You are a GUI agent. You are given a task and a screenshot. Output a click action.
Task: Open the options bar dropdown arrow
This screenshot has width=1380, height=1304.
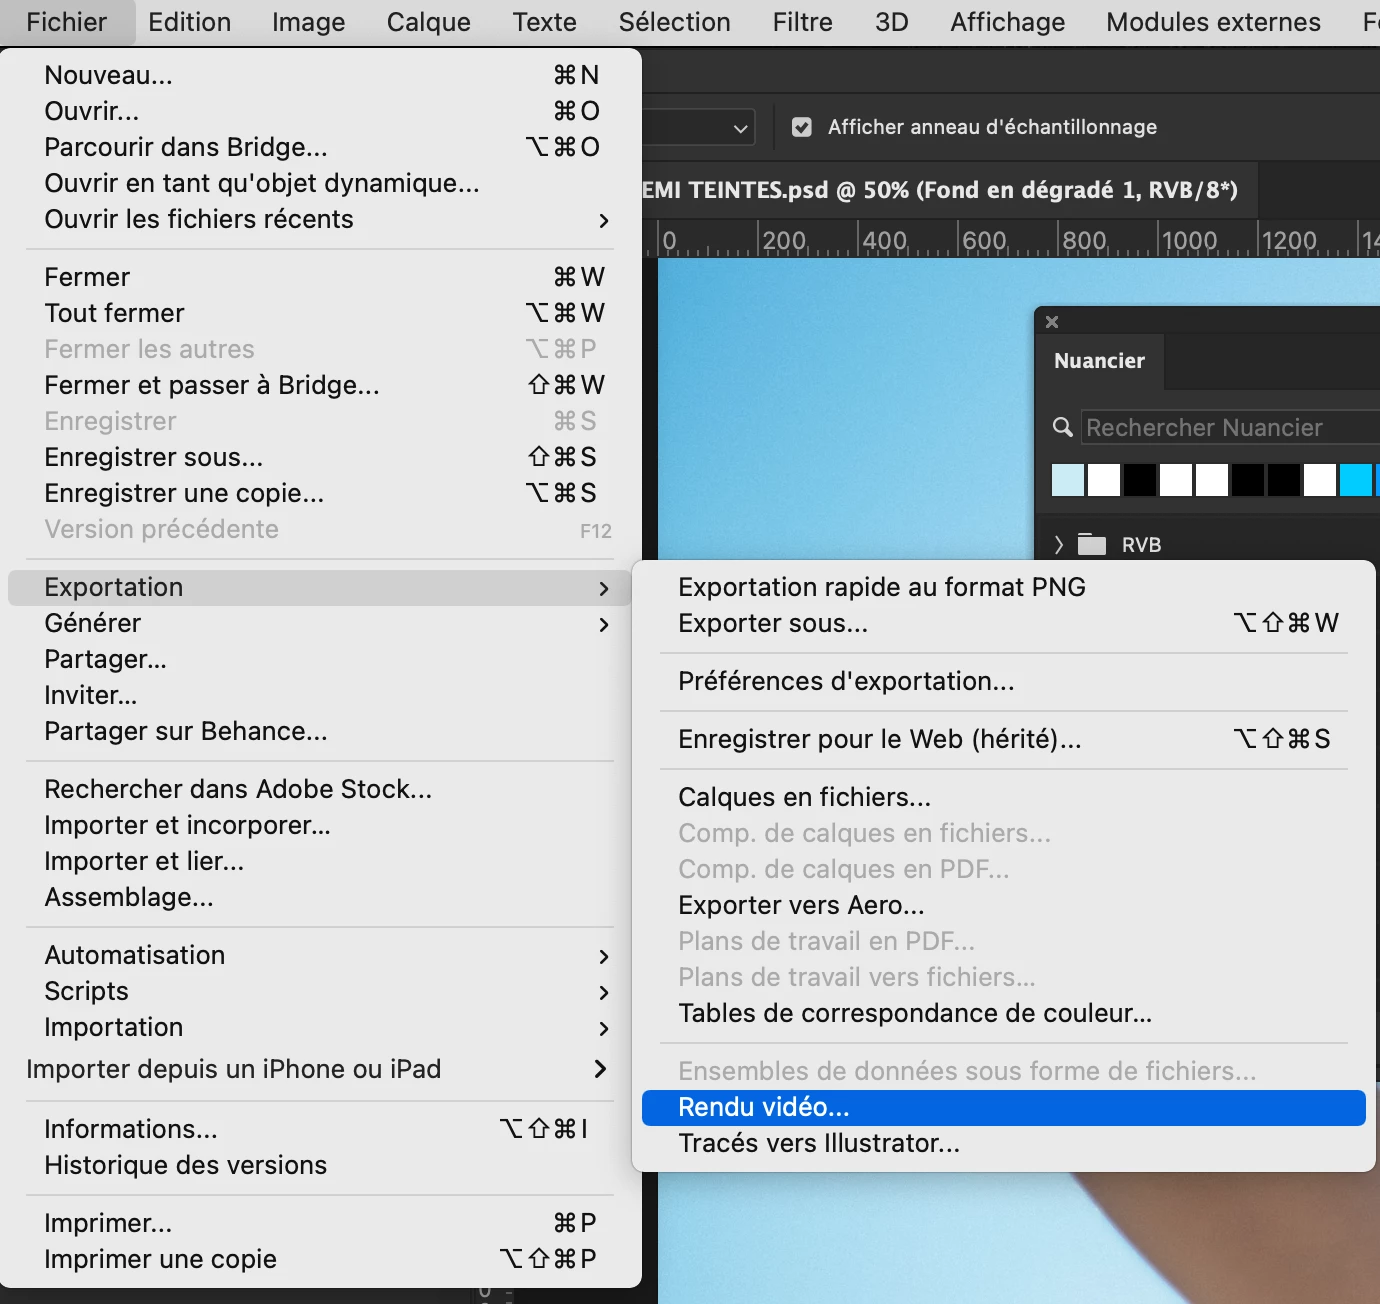tap(740, 128)
